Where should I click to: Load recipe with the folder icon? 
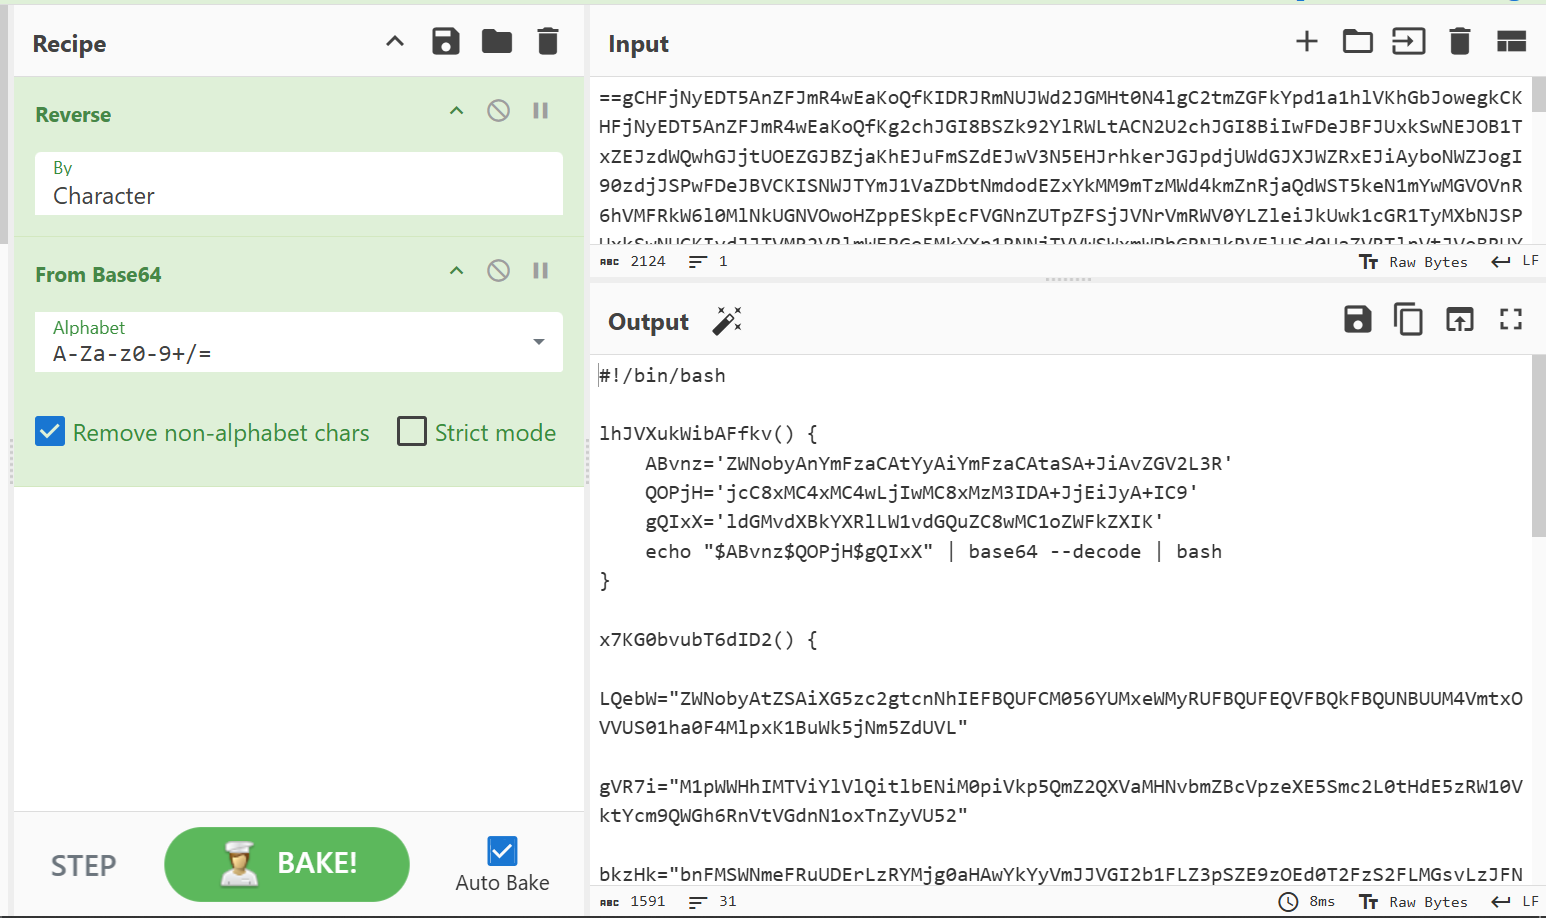click(497, 42)
